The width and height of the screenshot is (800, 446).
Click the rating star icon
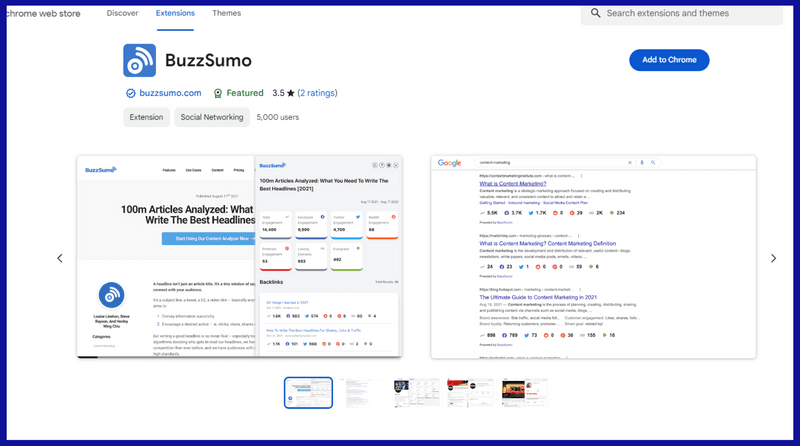[x=291, y=93]
